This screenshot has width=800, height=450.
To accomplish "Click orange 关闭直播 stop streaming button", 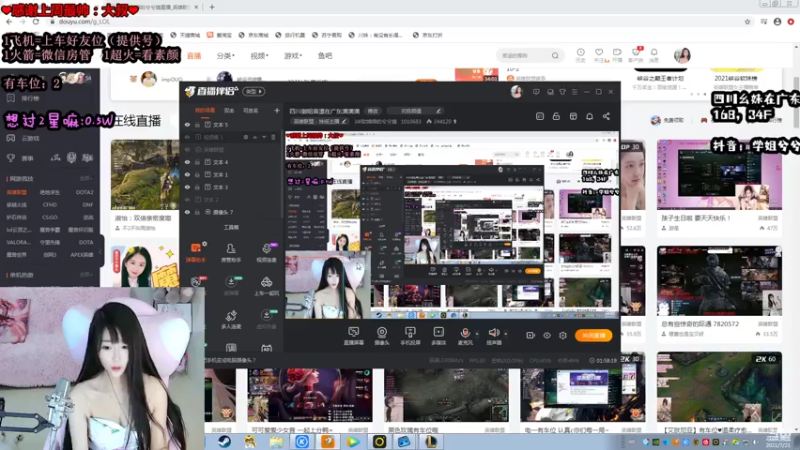I will 593,335.
